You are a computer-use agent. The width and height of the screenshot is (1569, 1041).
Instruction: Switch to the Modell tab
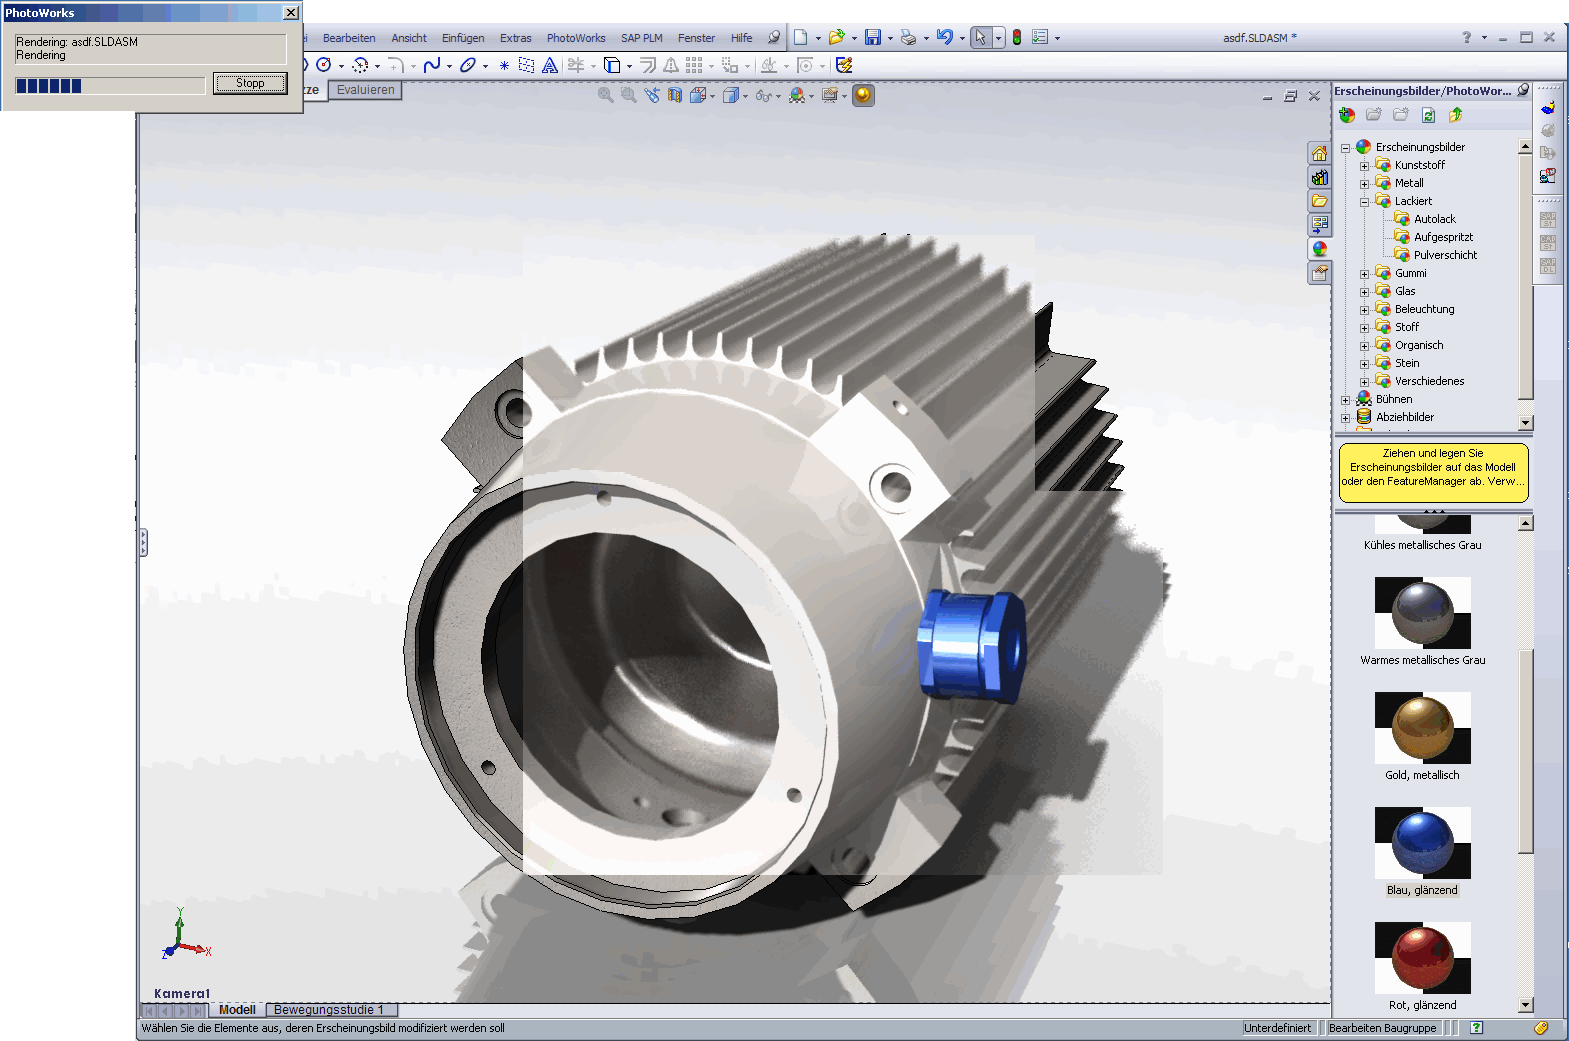tap(237, 1010)
